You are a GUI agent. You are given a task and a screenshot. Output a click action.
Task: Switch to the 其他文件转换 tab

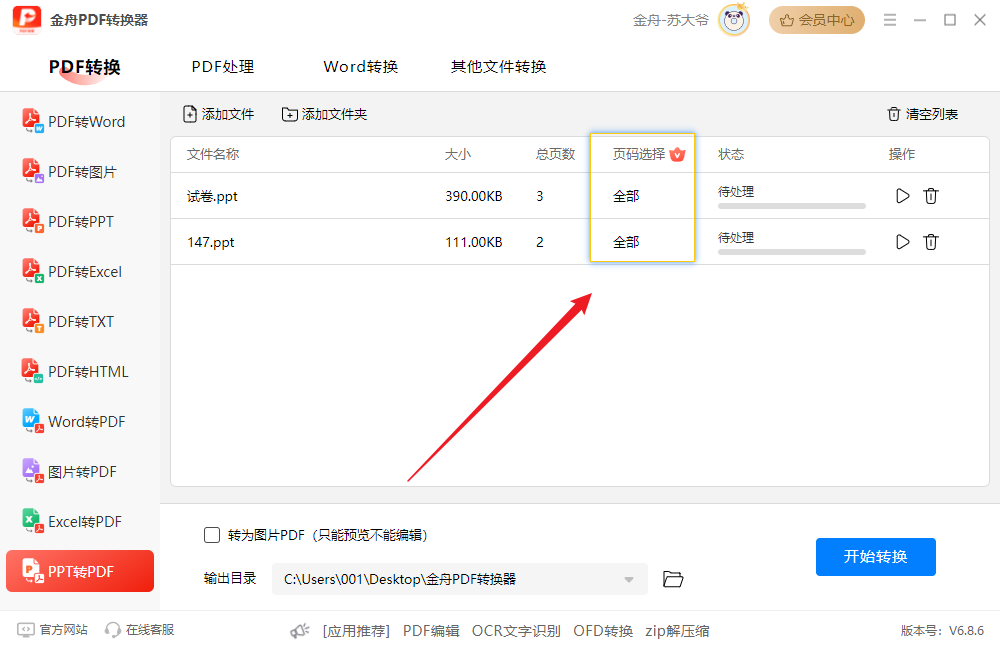point(498,67)
